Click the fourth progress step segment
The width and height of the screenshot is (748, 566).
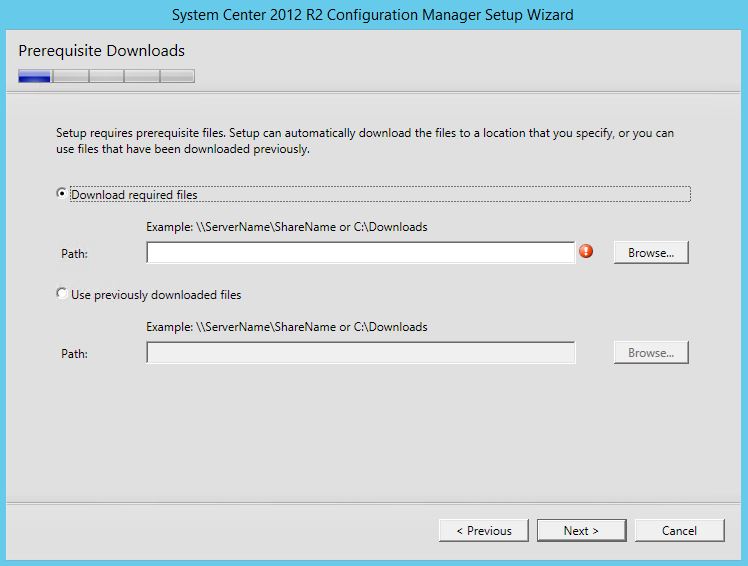[141, 76]
